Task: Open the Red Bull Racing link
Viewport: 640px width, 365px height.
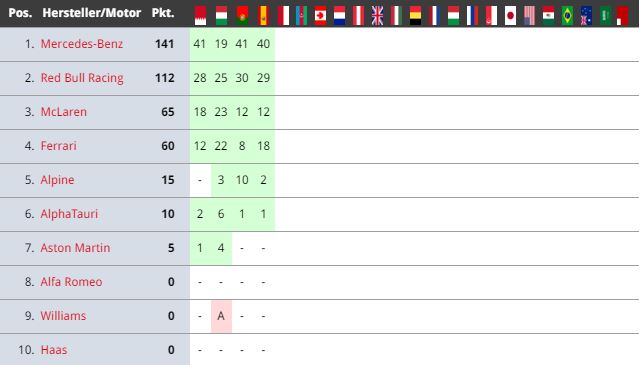Action: coord(82,78)
